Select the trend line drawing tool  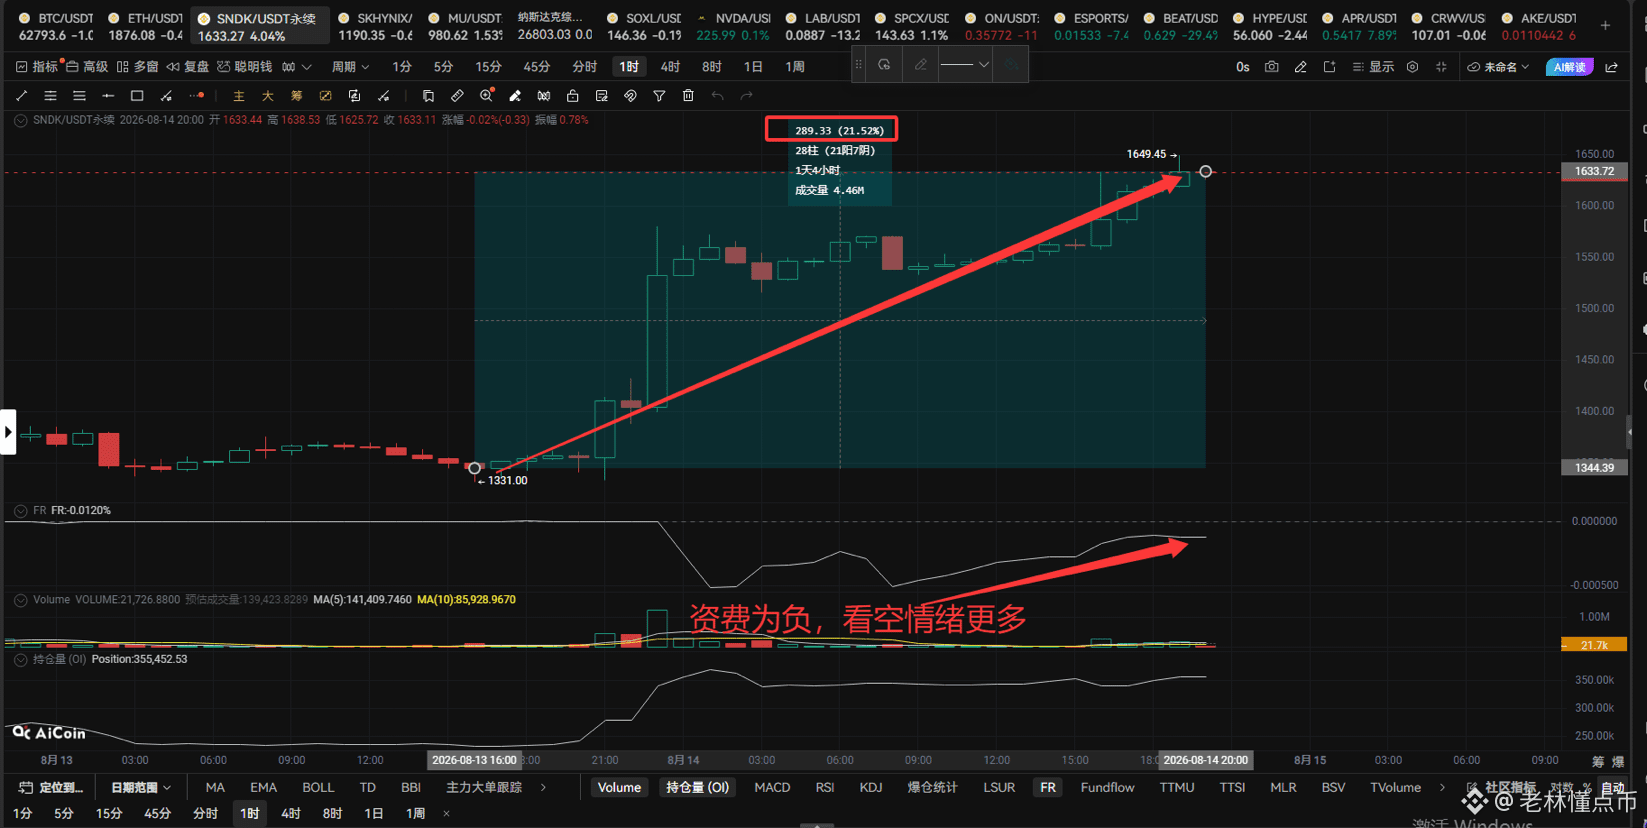(x=22, y=96)
